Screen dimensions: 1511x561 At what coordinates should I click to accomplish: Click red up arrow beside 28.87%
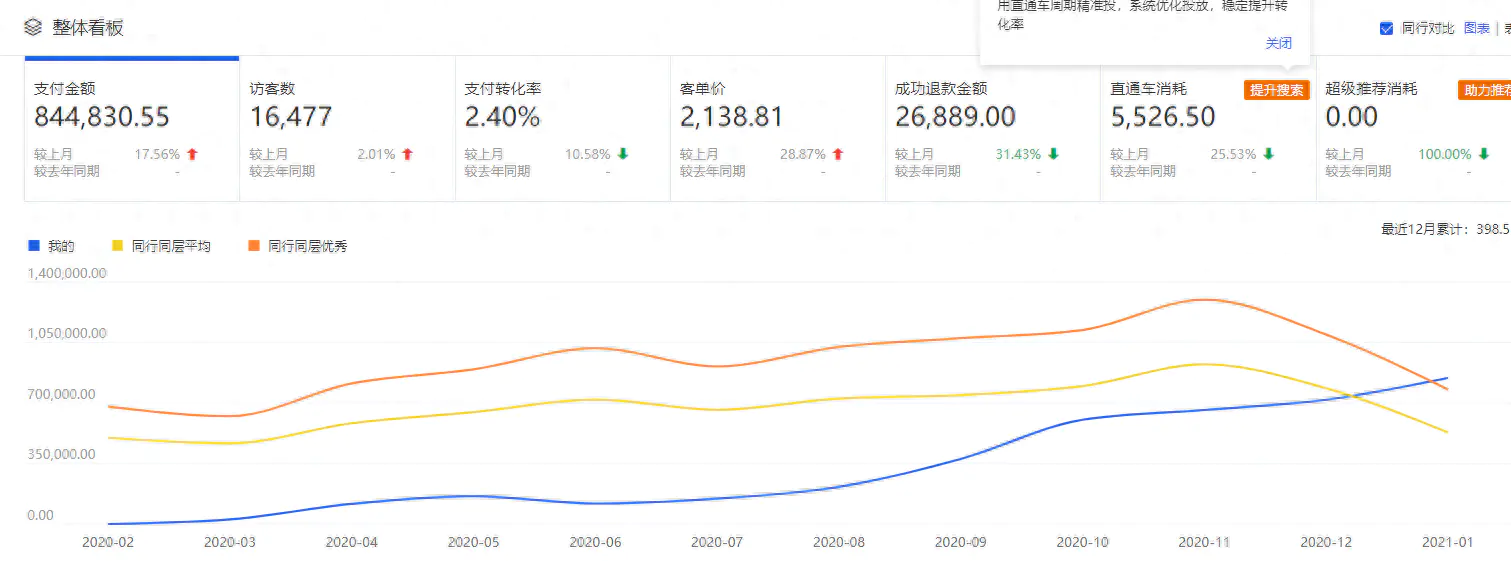(x=837, y=155)
